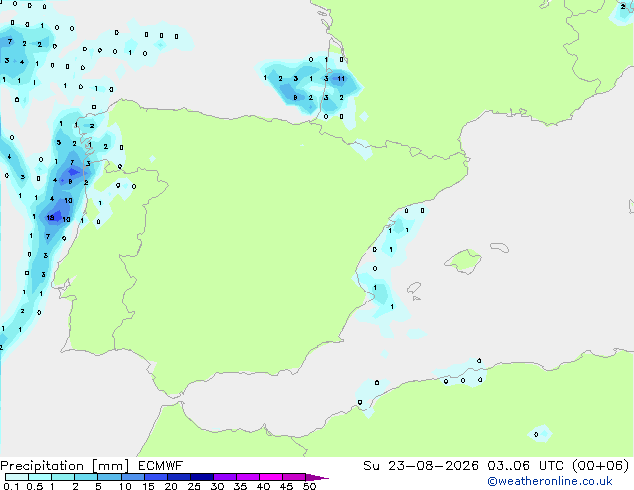The height and width of the screenshot is (490, 634).
Task: Click the weatheronline.co.uk copyright link
Action: point(549,481)
